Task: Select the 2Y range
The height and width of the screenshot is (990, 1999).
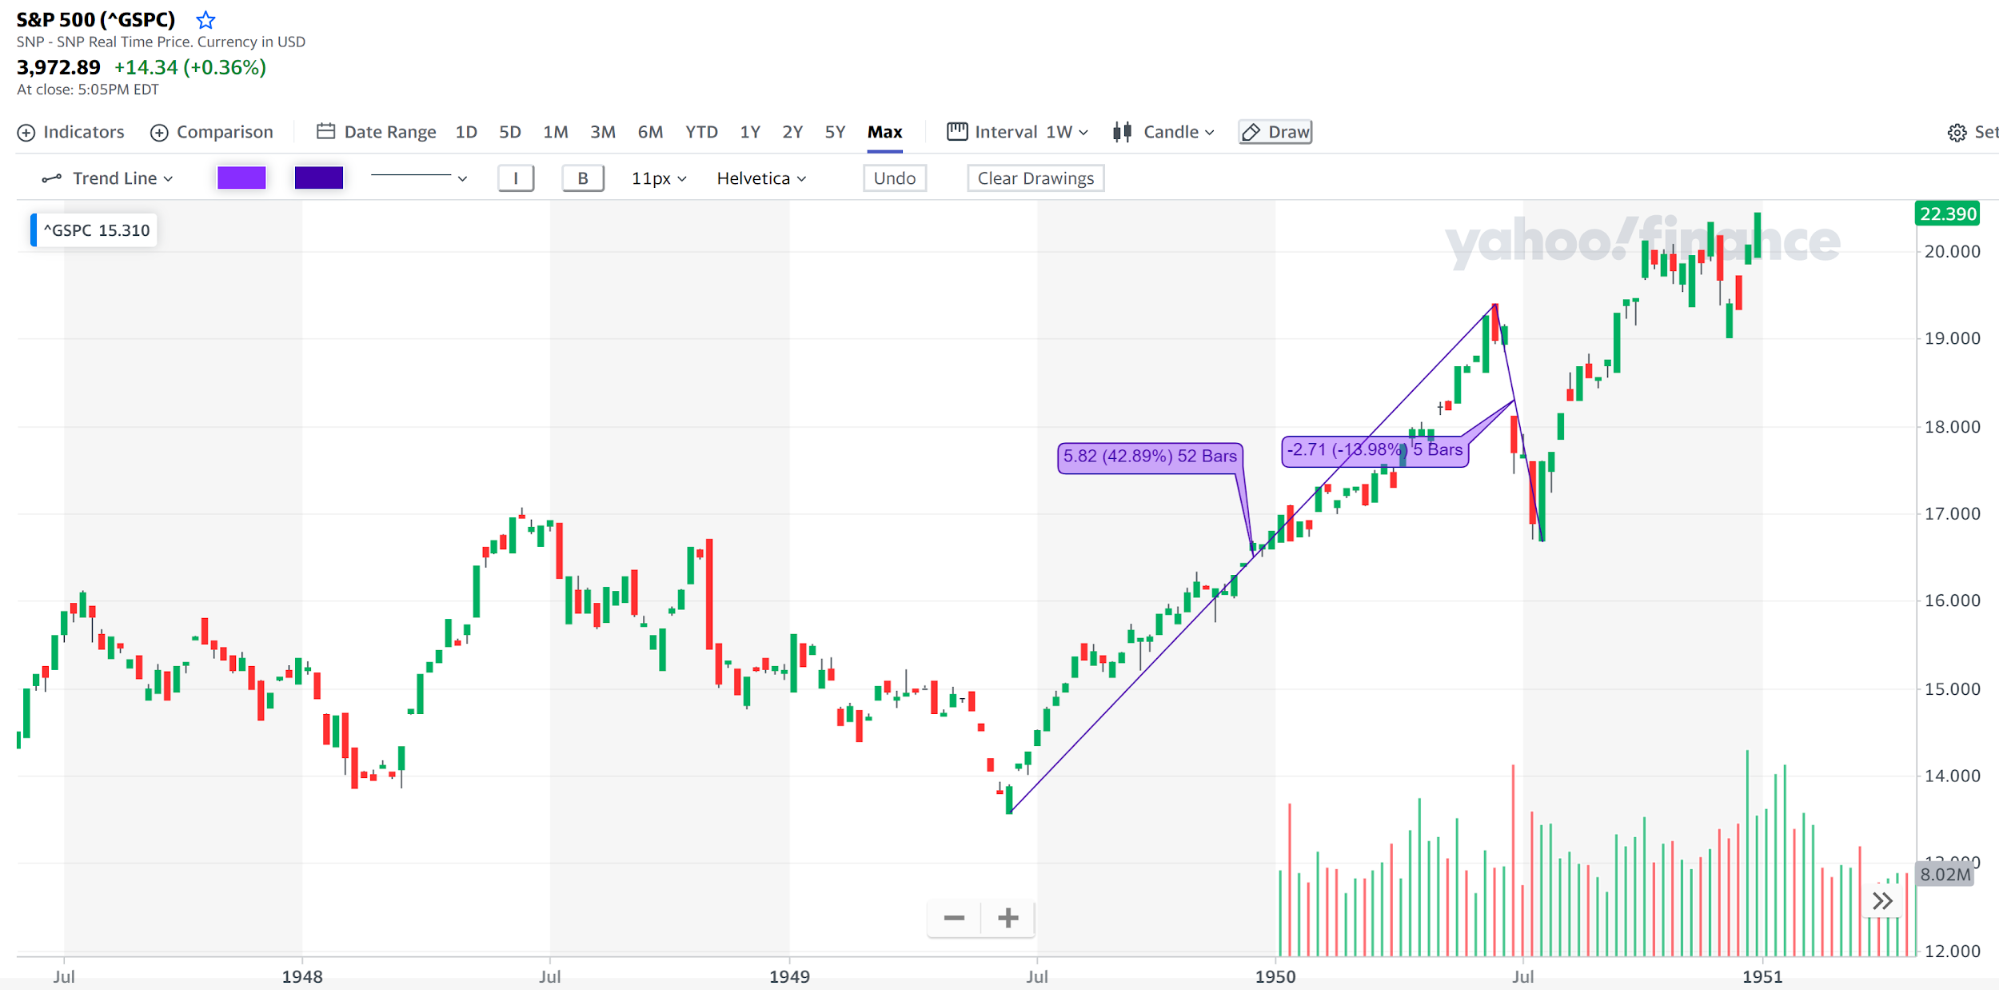Action: click(x=792, y=132)
